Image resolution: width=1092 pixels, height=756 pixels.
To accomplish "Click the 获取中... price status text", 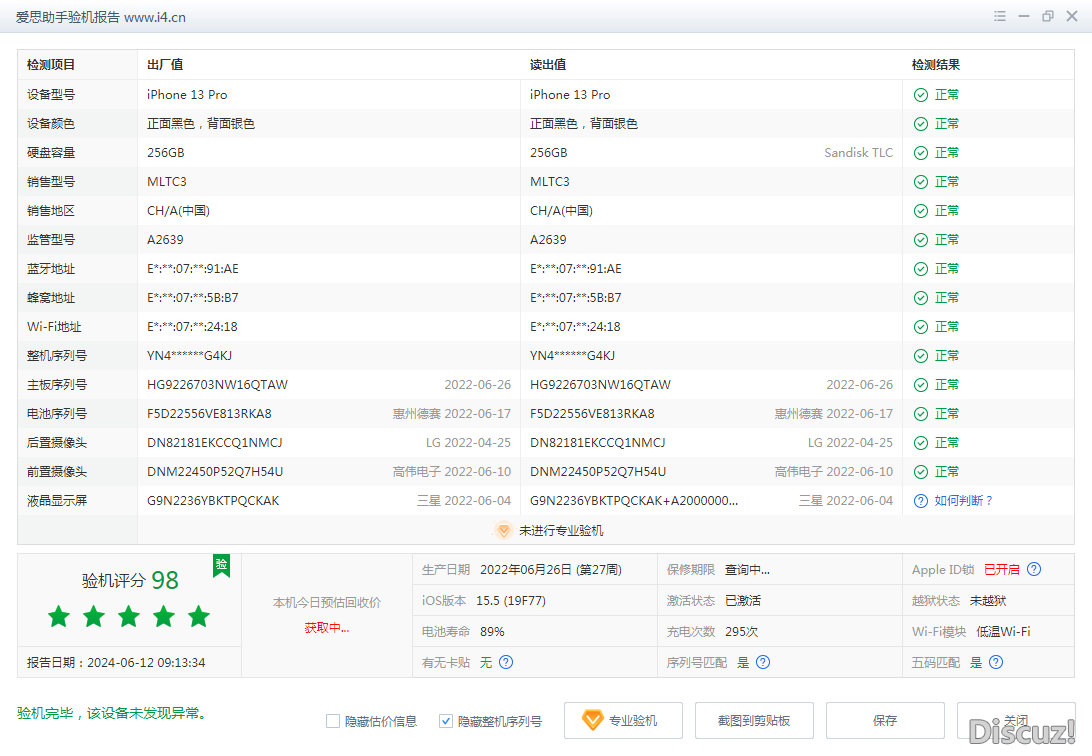I will 327,628.
